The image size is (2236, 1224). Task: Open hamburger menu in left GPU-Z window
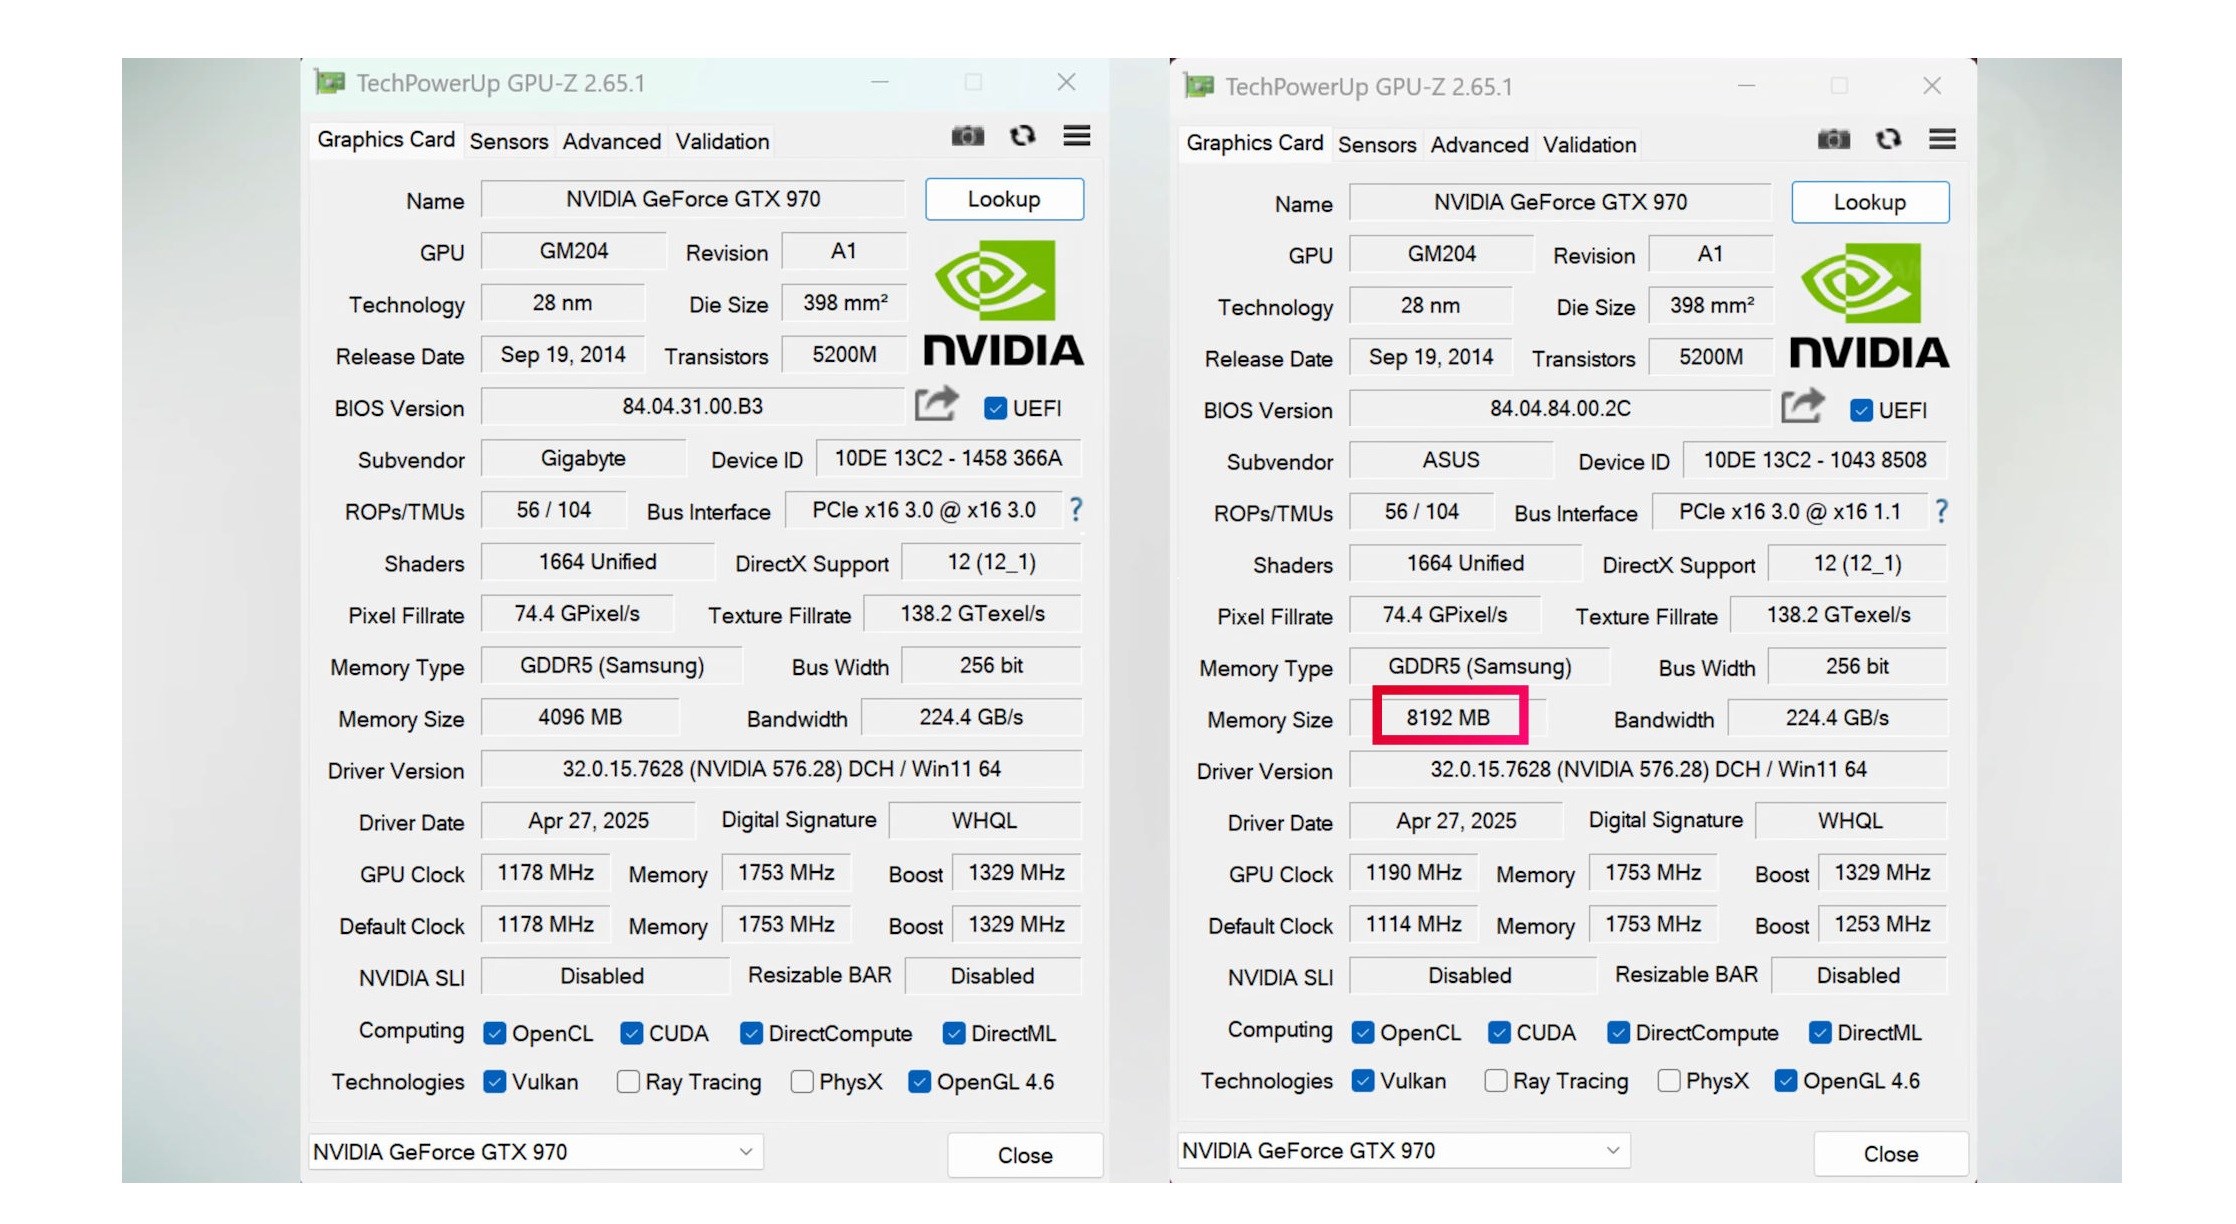coord(1077,135)
